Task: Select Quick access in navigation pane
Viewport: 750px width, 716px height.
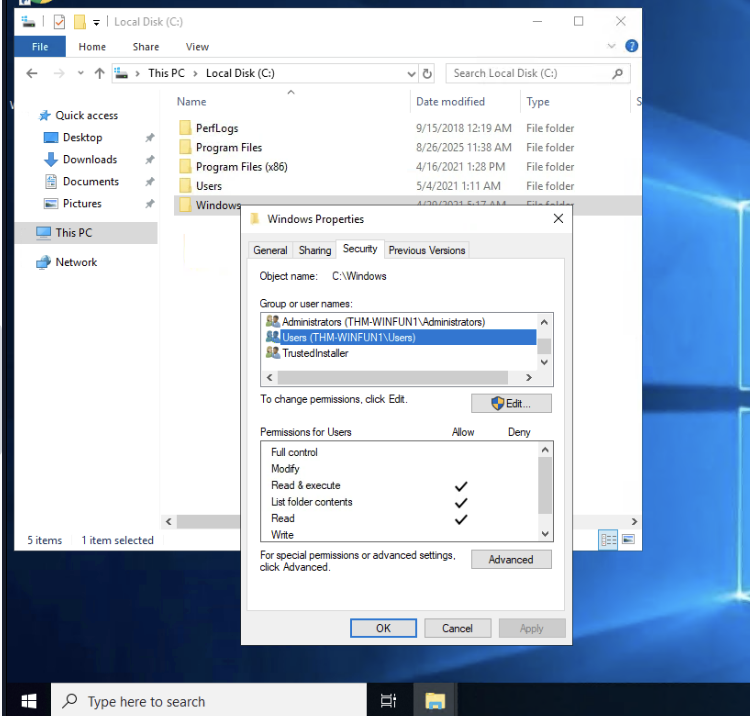Action: tap(86, 115)
